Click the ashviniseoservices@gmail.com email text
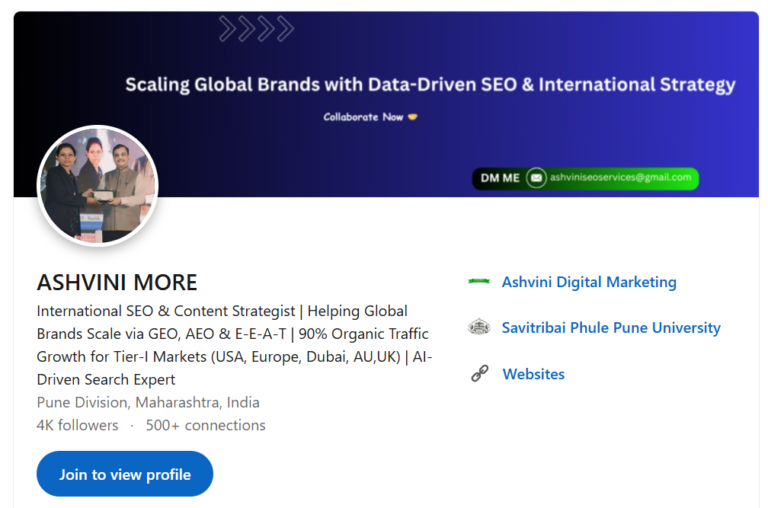768x508 pixels. [621, 177]
